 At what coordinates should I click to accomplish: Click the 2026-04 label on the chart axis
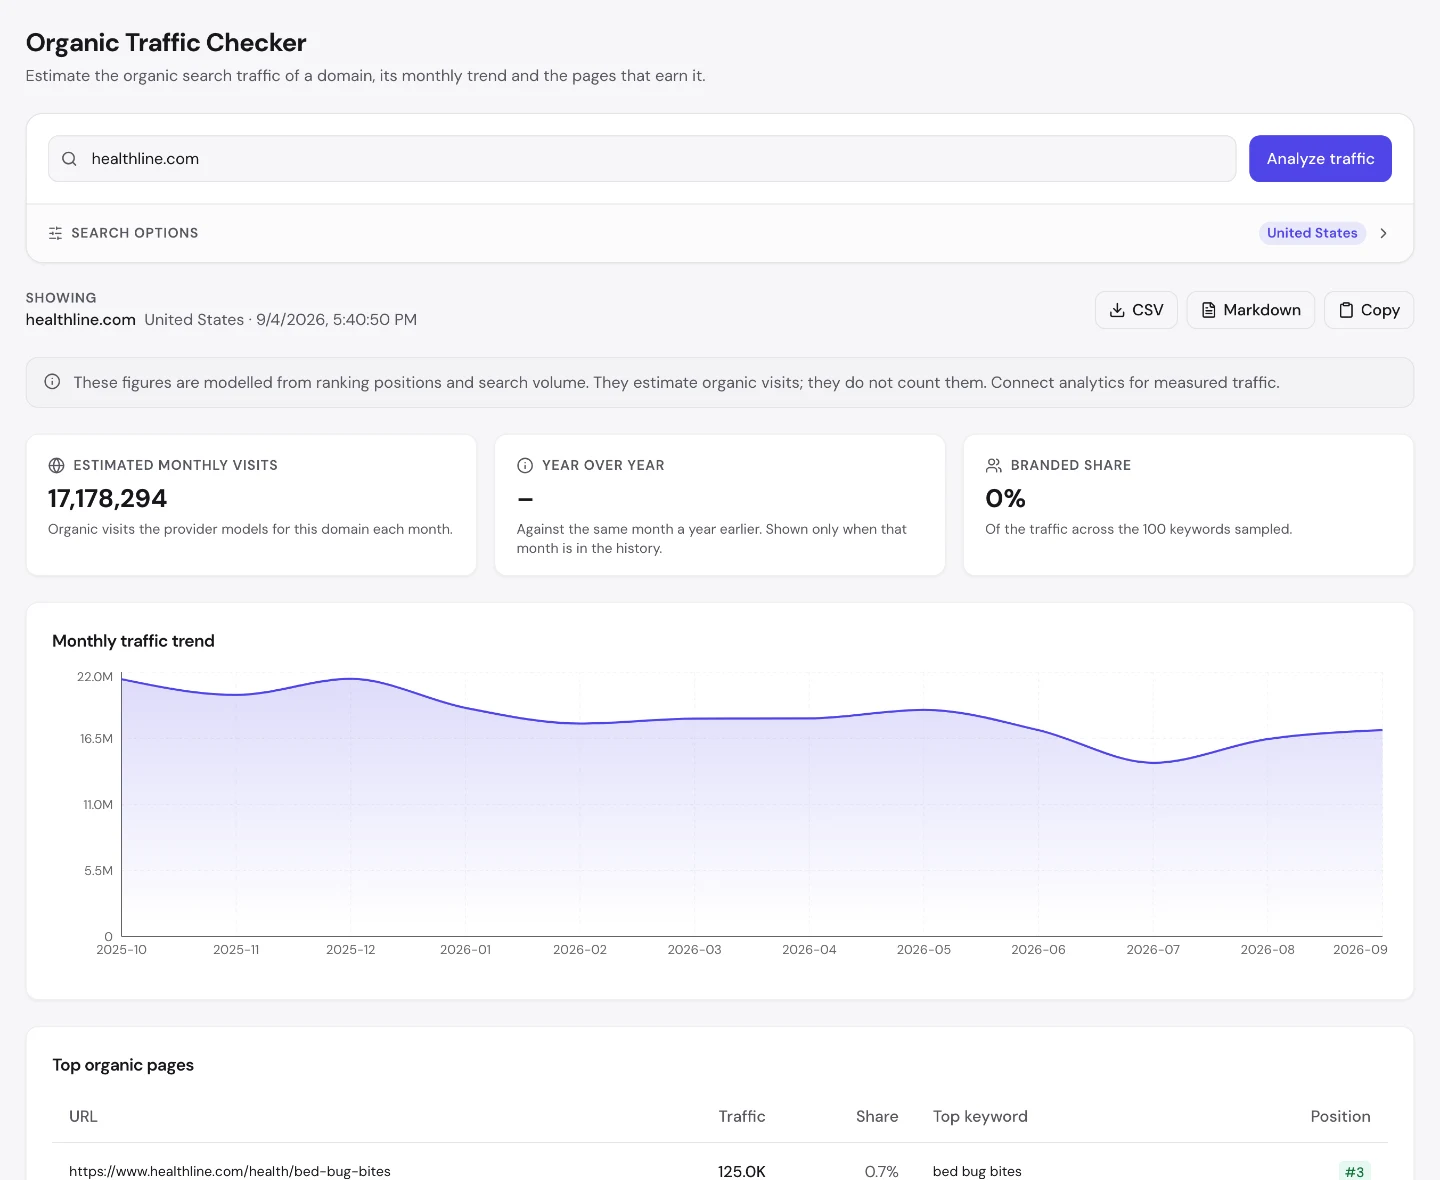(x=809, y=950)
